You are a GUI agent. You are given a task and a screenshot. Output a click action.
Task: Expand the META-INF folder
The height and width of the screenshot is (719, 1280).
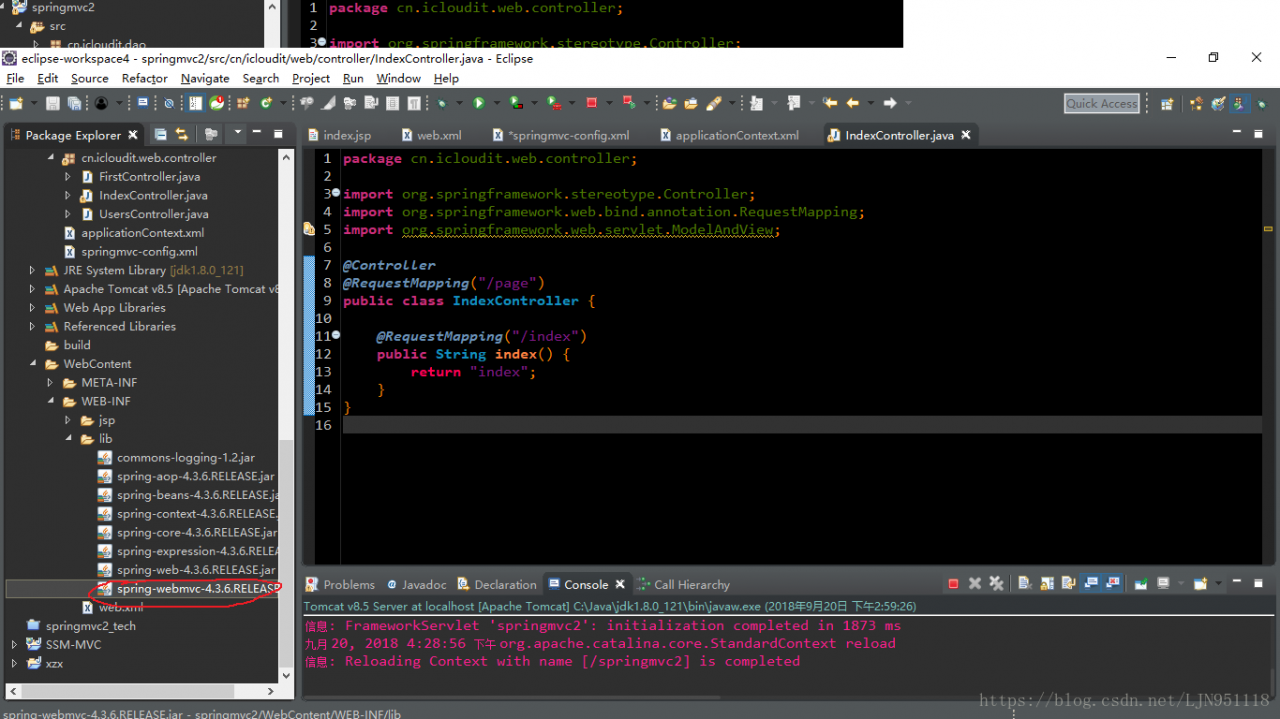50,383
